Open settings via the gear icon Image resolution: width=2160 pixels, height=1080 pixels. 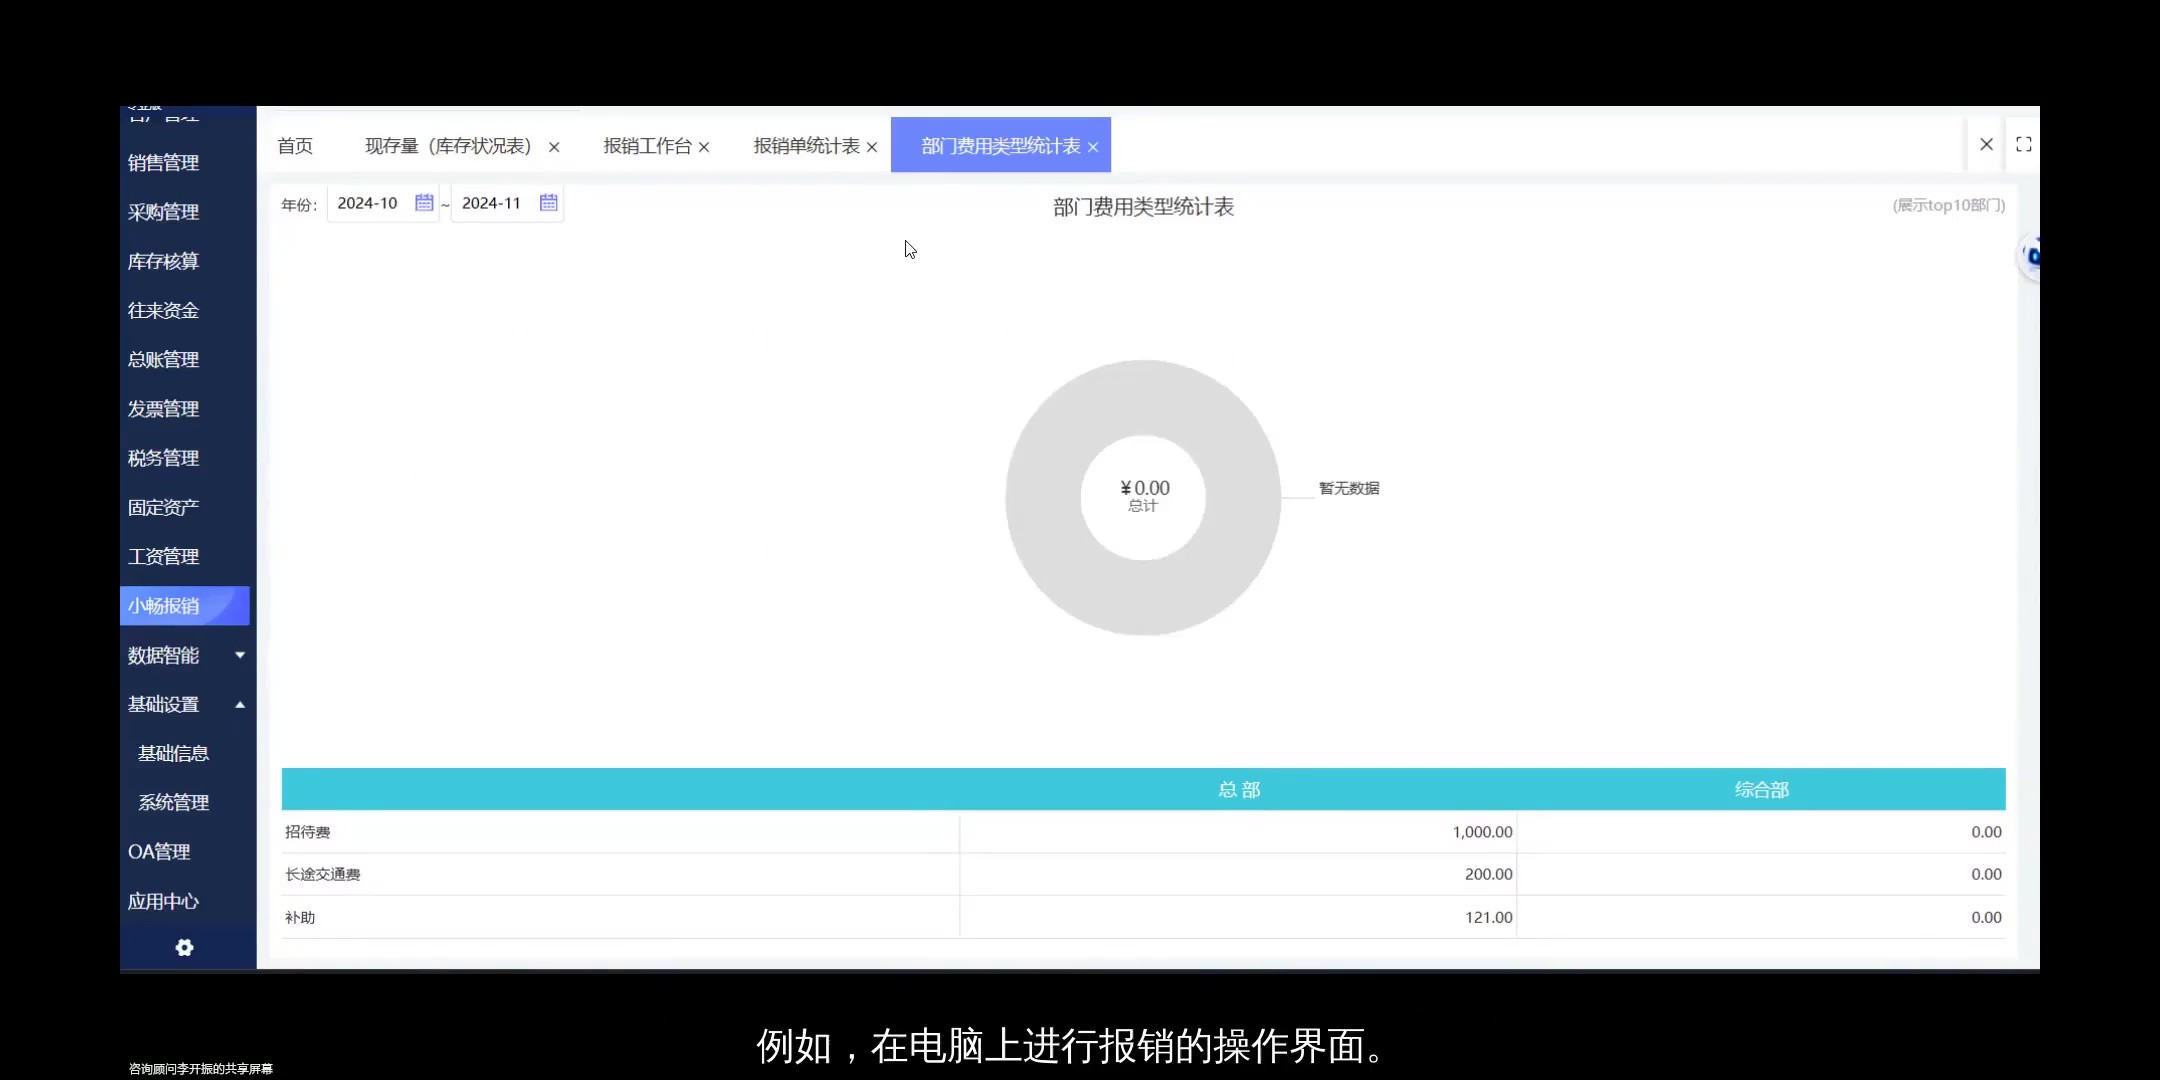point(184,947)
